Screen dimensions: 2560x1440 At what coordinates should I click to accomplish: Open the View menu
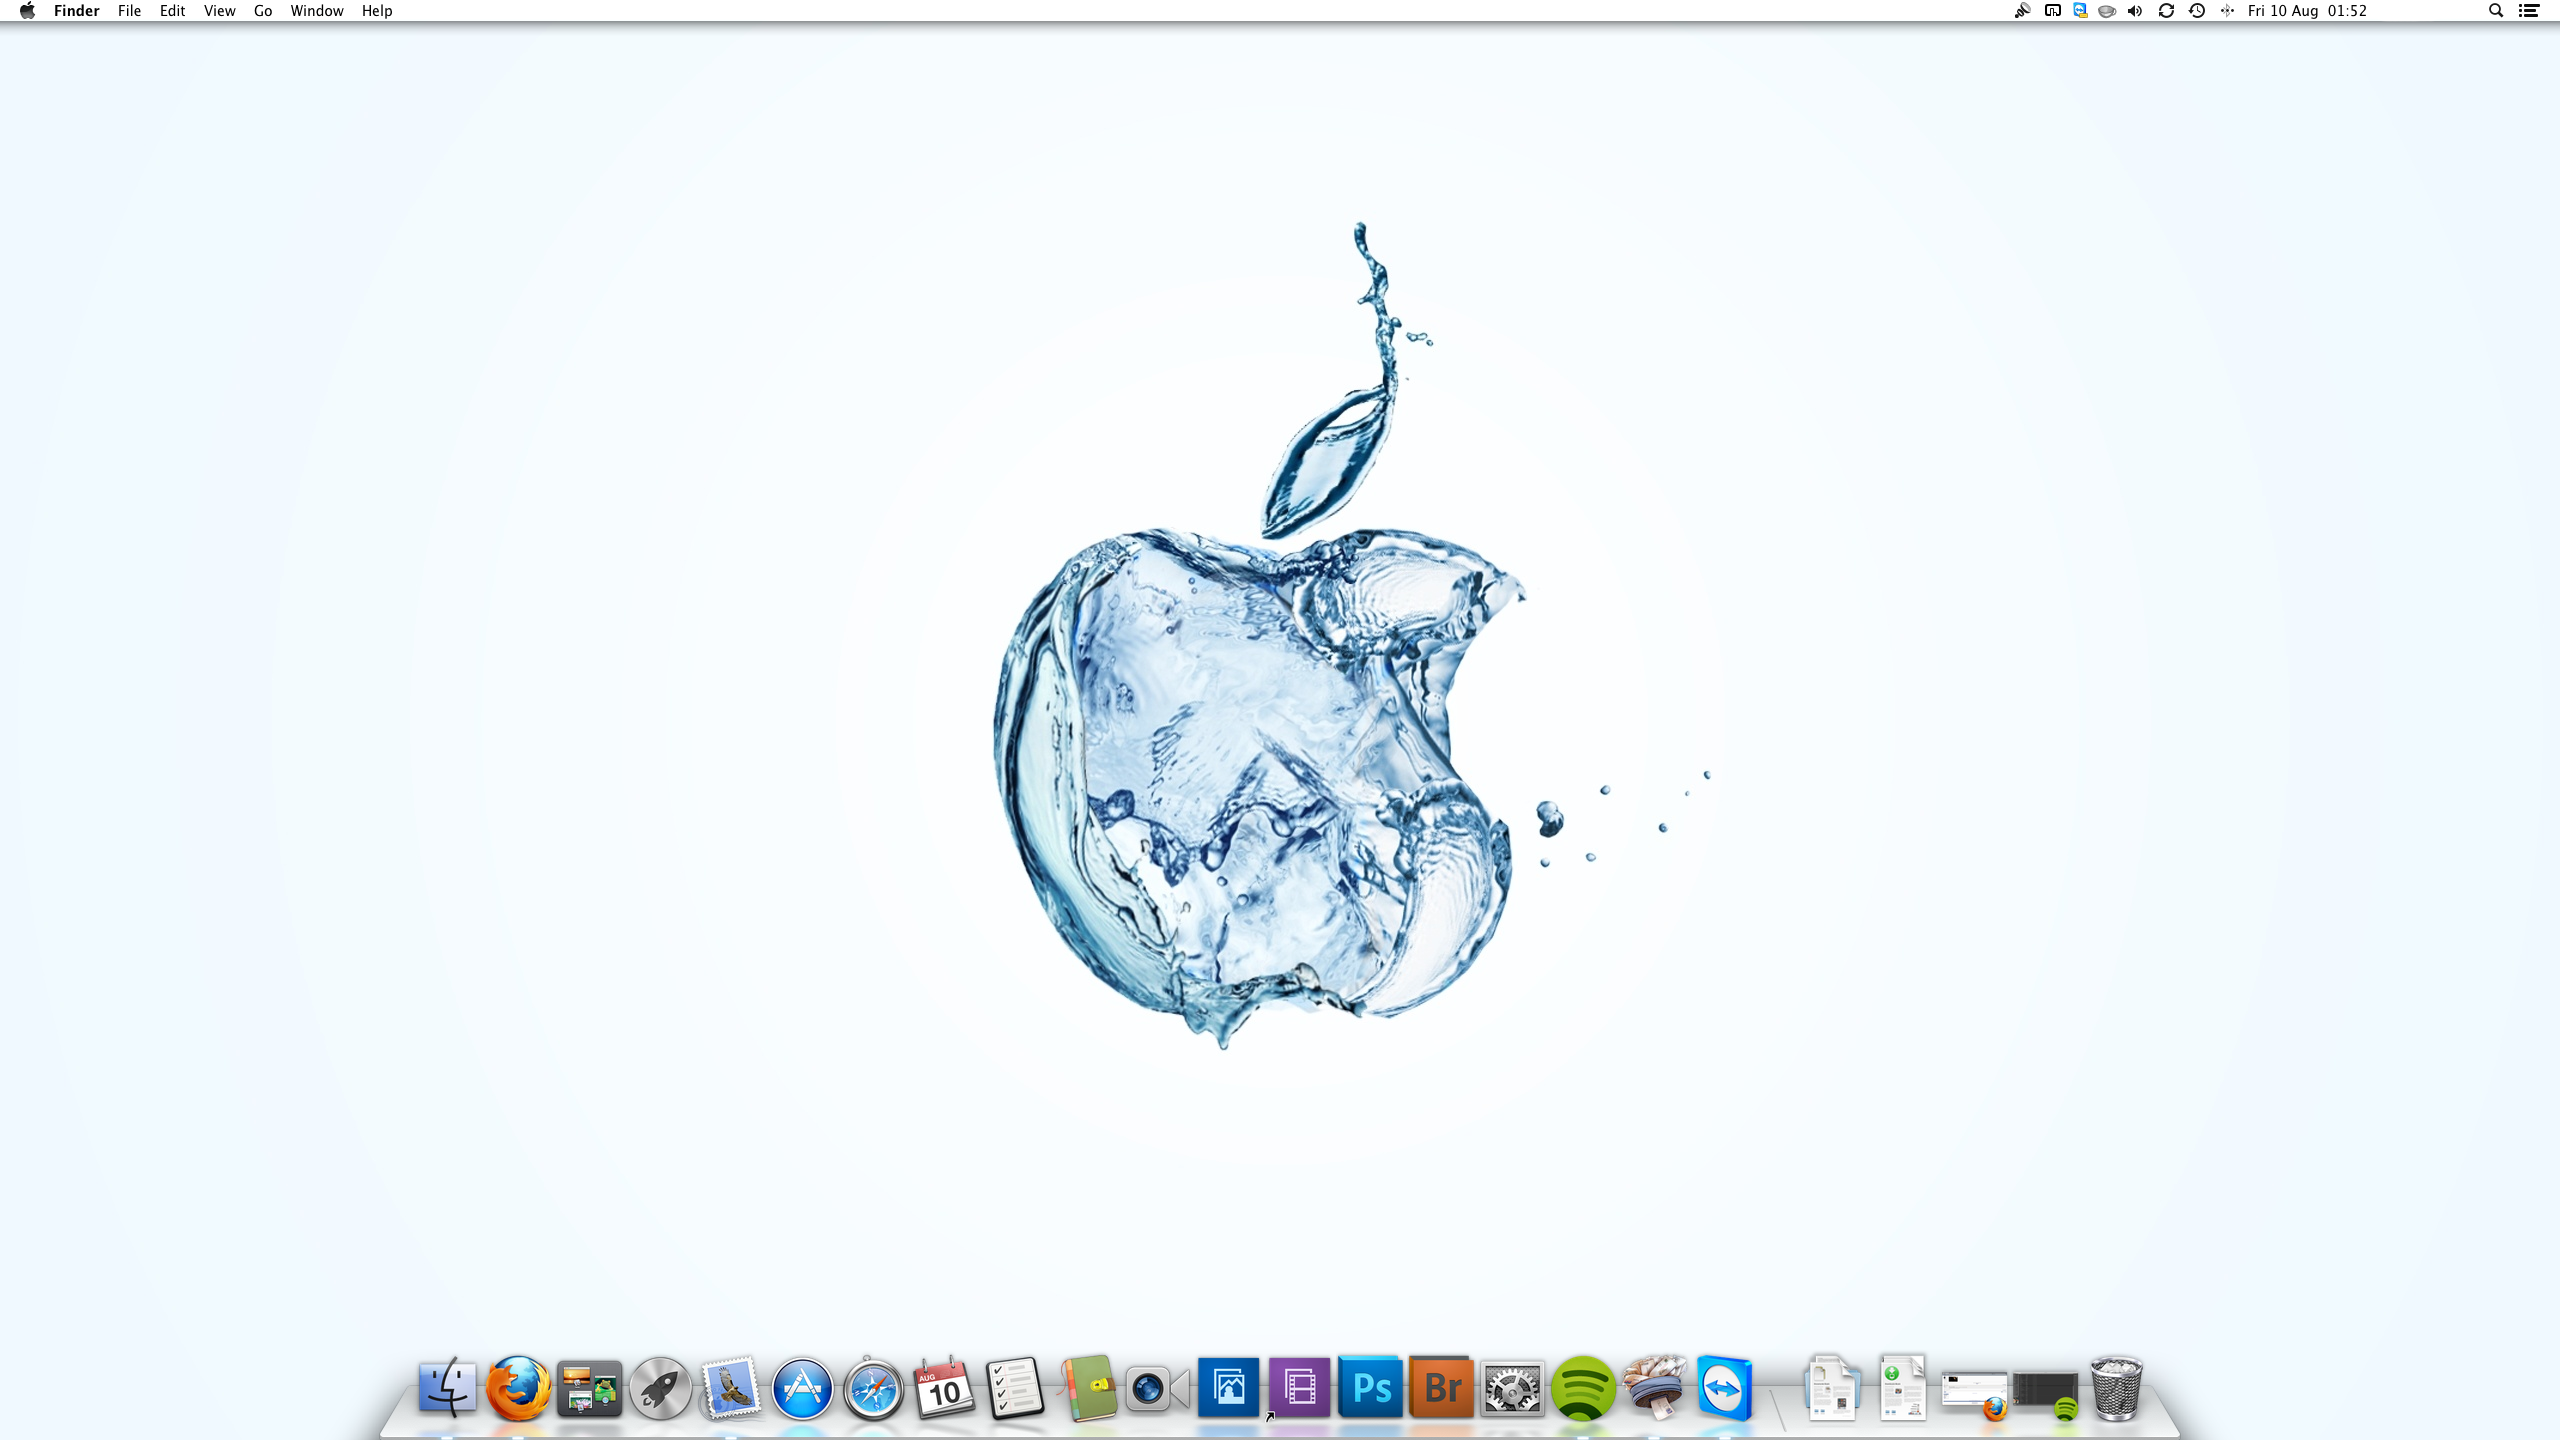[x=219, y=11]
